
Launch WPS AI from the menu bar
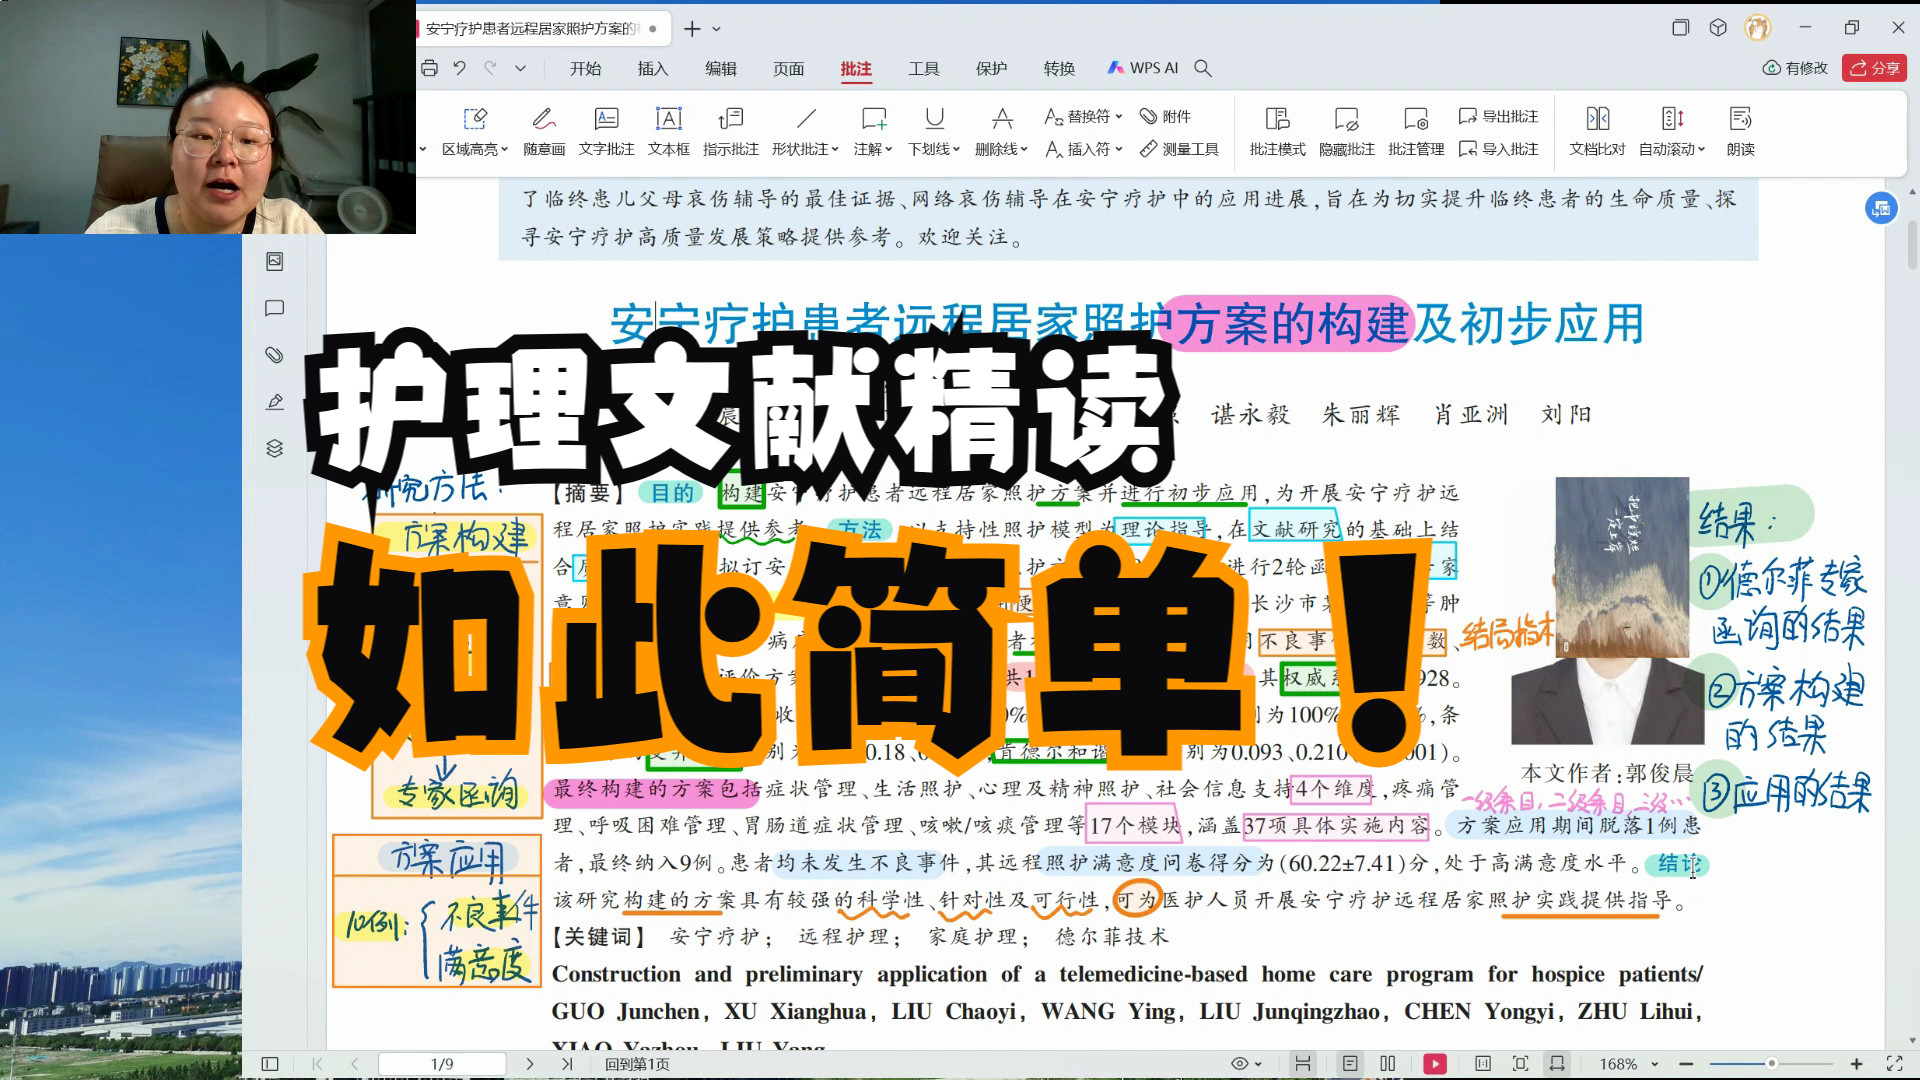tap(1143, 68)
